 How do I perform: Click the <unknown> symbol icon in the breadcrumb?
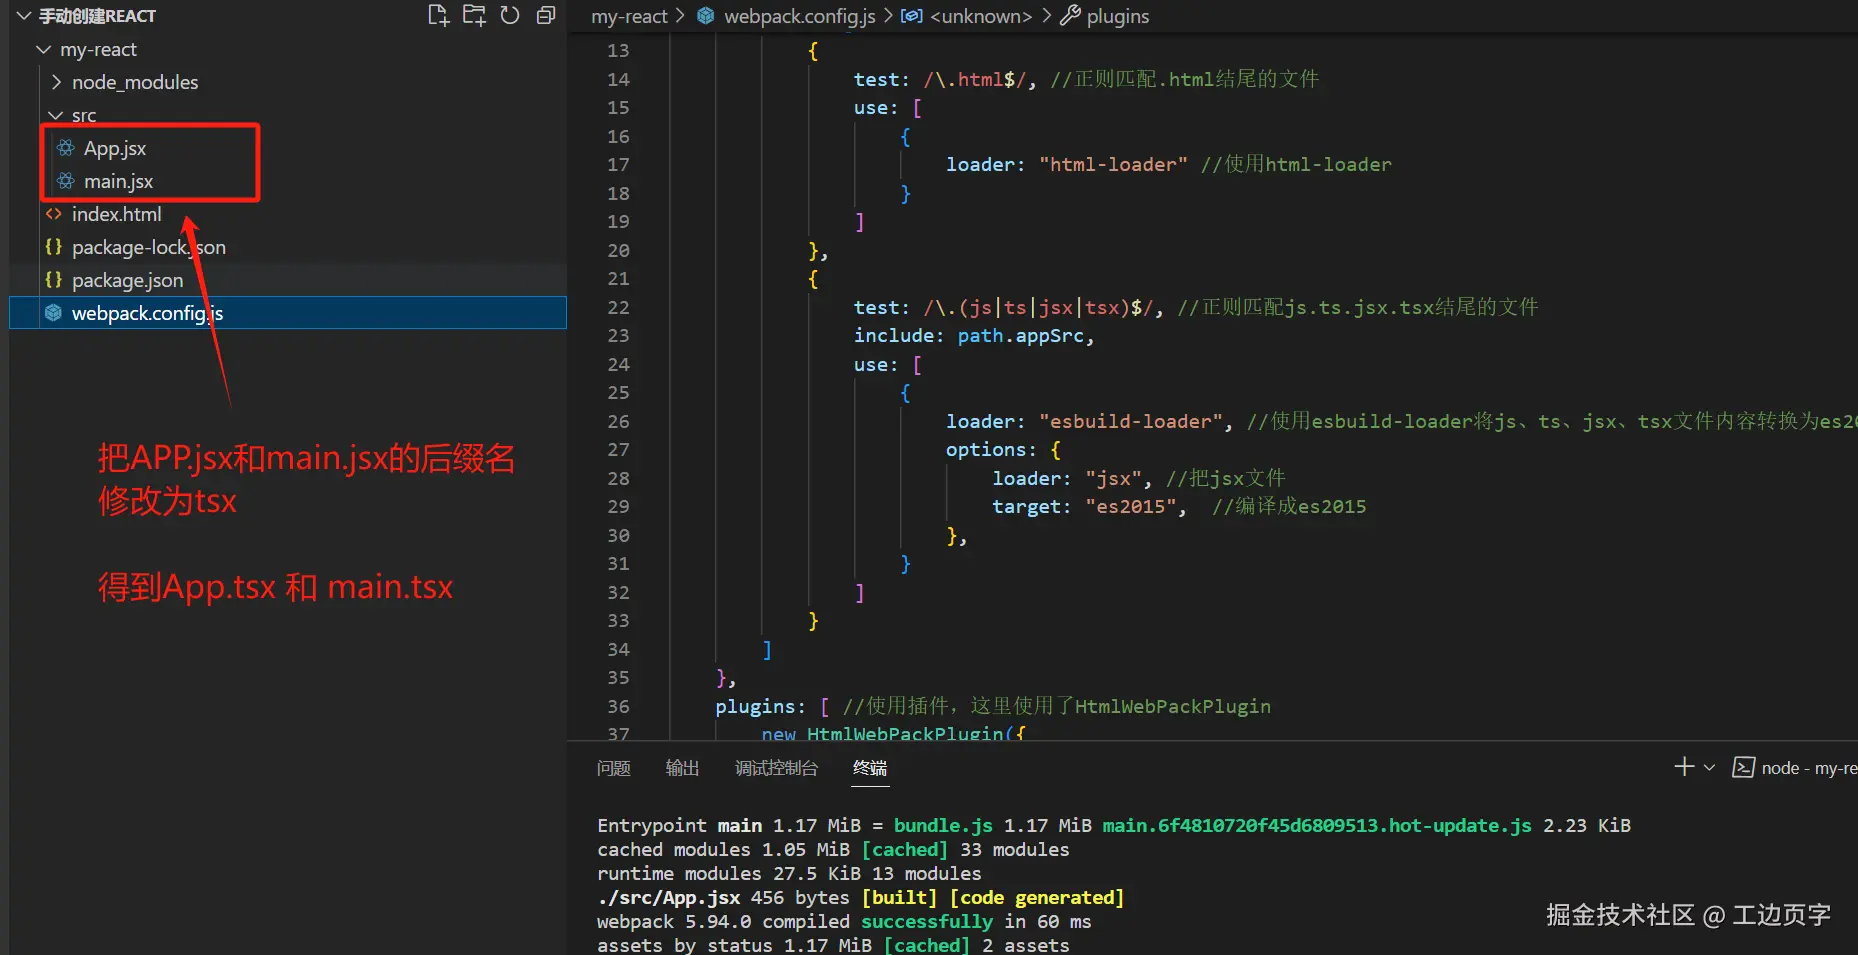click(x=912, y=16)
